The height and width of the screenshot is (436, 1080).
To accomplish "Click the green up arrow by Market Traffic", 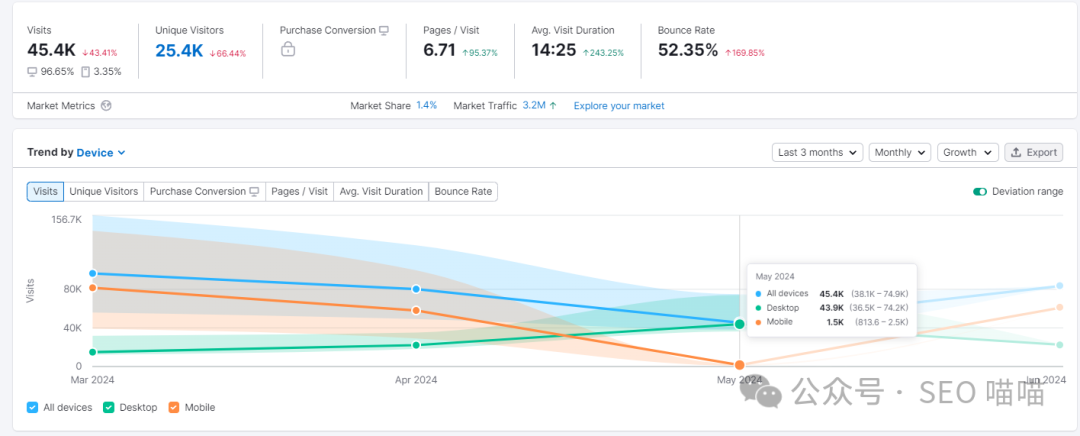I will point(552,106).
